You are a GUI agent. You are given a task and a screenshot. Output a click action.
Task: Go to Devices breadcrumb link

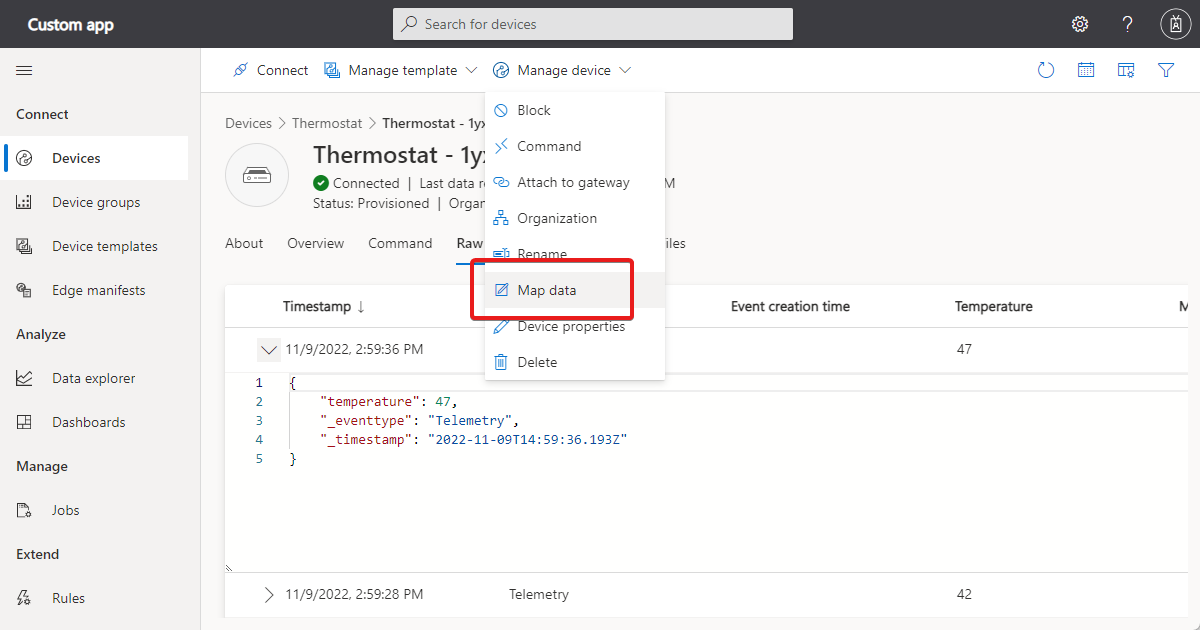tap(248, 123)
